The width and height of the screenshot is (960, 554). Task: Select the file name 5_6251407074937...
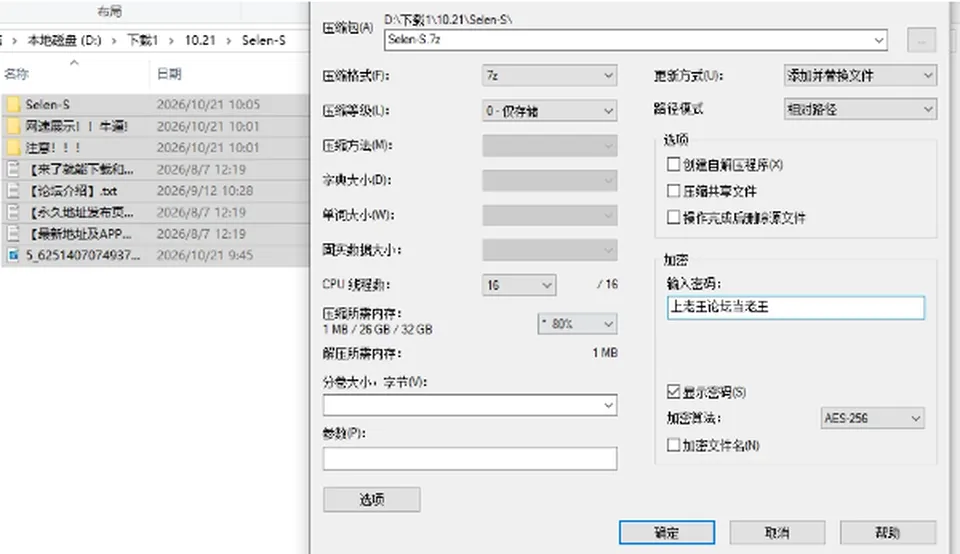(x=83, y=255)
